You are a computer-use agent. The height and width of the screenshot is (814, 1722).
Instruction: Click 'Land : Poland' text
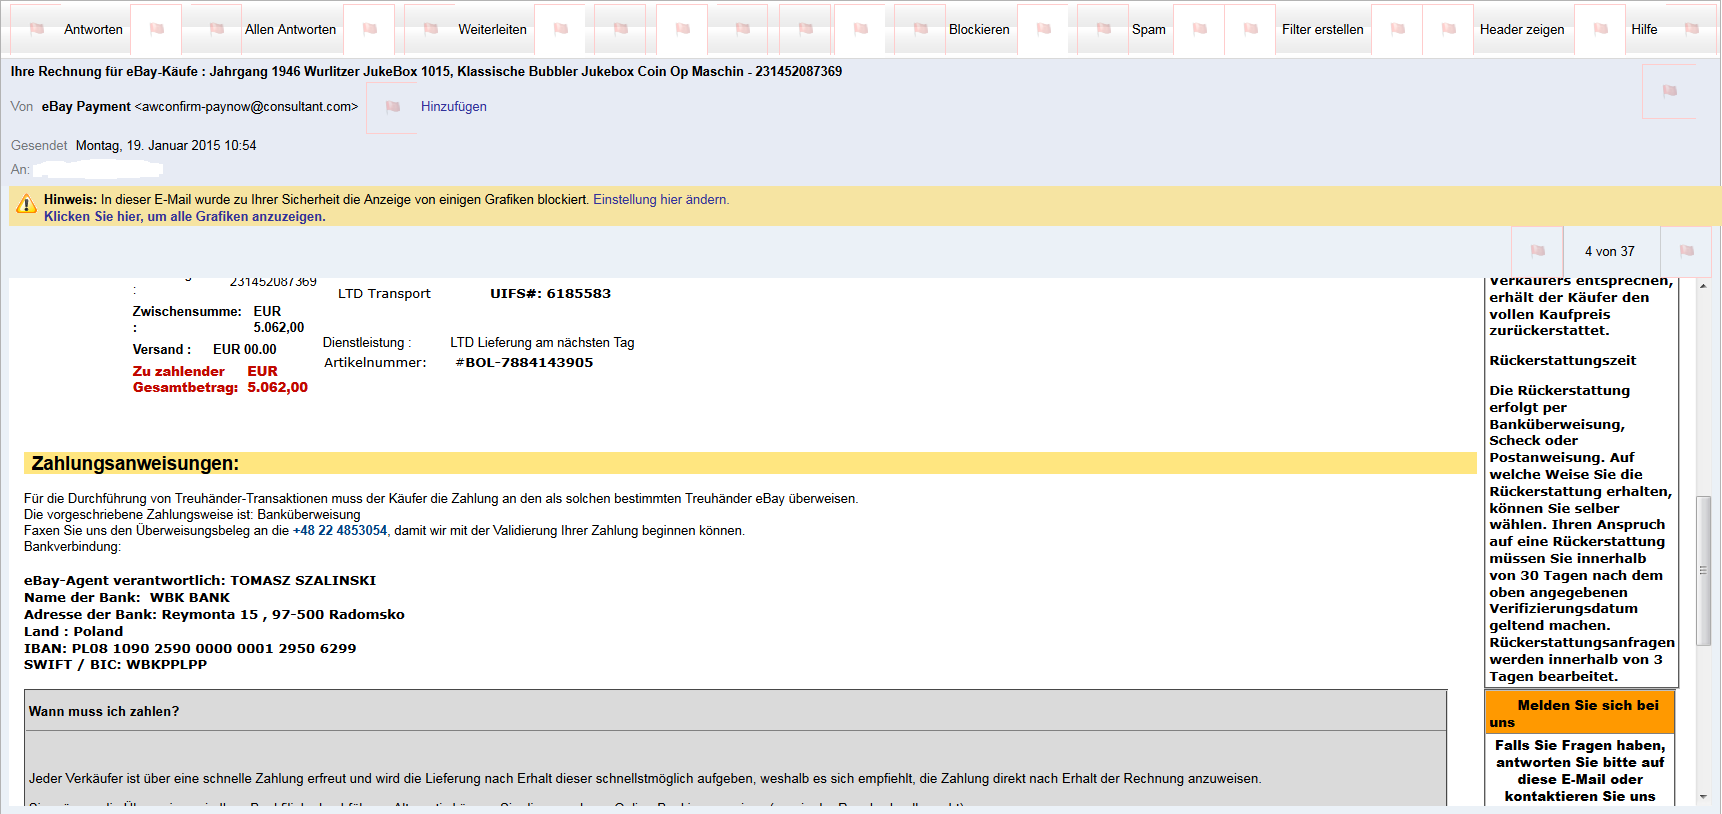click(73, 632)
